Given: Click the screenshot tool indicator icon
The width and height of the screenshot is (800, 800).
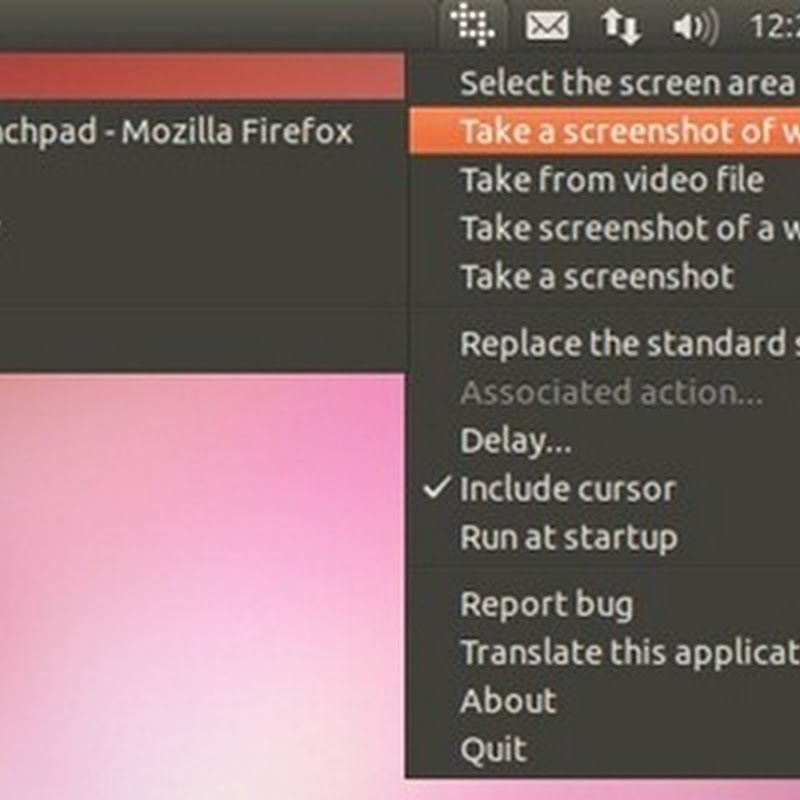Looking at the screenshot, I should pyautogui.click(x=473, y=24).
